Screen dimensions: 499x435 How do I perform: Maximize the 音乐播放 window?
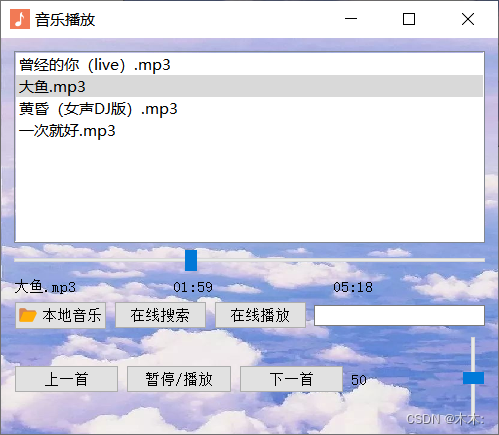(409, 19)
